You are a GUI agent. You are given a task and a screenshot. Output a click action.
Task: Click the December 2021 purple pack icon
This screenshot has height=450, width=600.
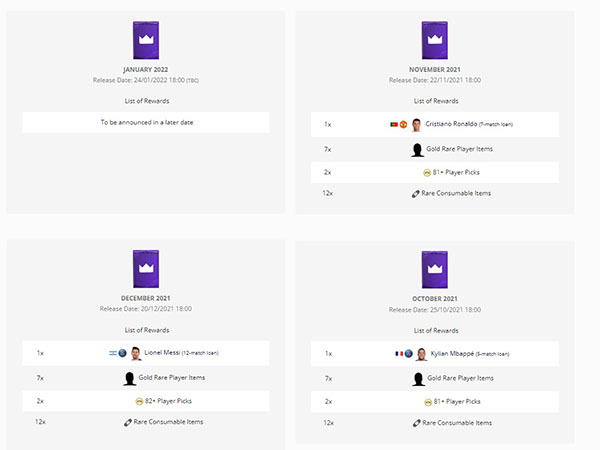146,269
